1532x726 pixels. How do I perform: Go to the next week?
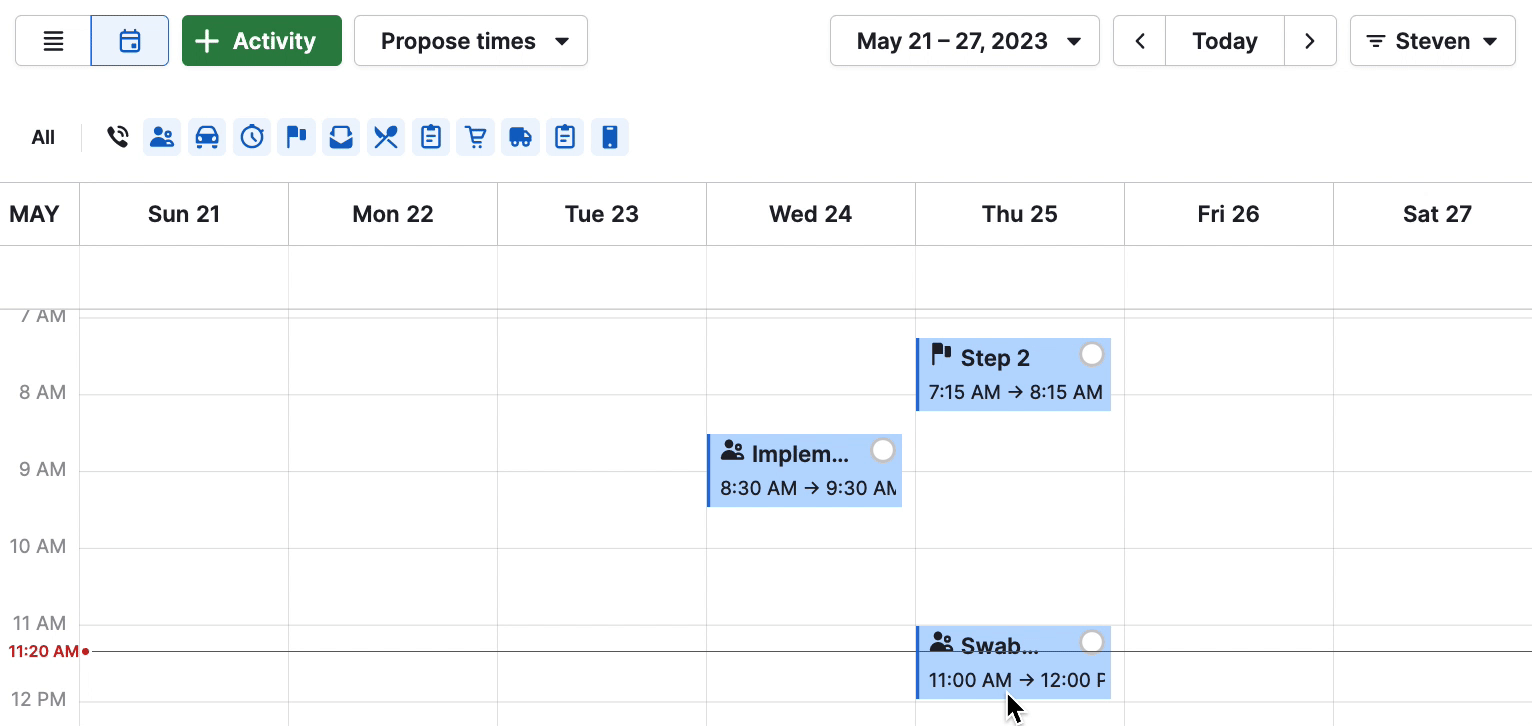click(x=1310, y=41)
